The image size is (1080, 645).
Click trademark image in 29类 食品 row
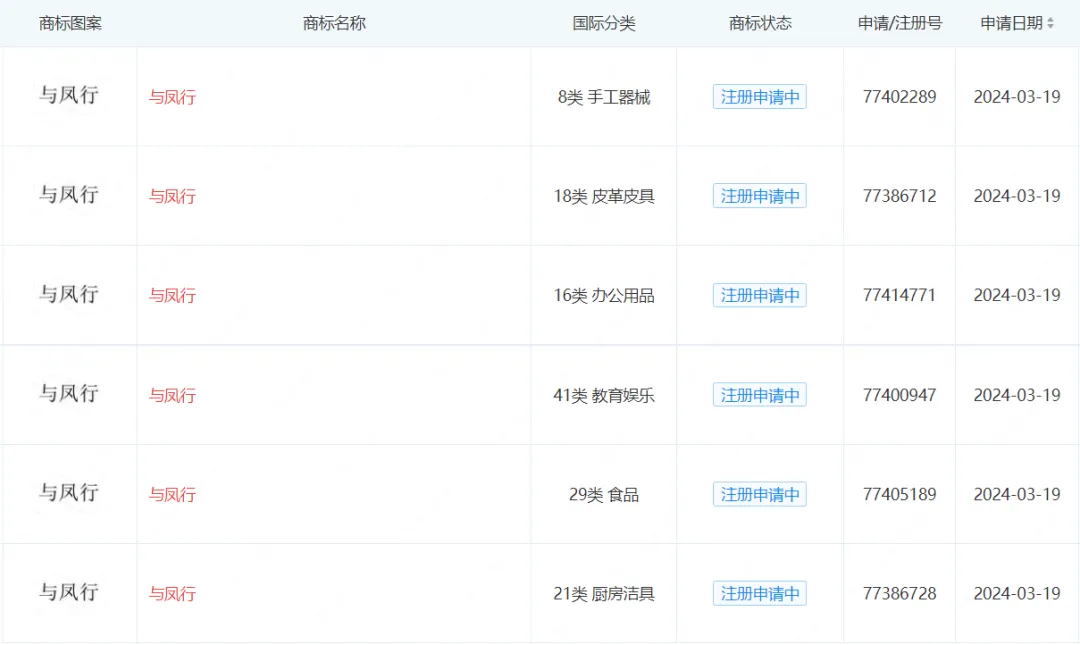69,493
